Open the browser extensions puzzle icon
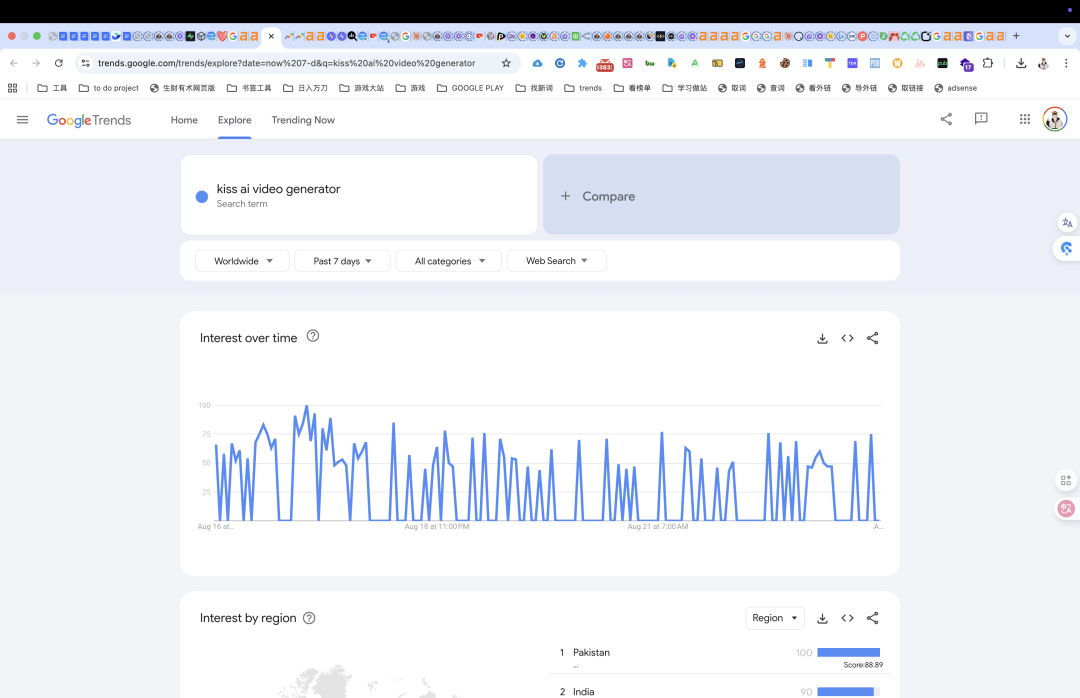This screenshot has height=698, width=1080. (988, 63)
